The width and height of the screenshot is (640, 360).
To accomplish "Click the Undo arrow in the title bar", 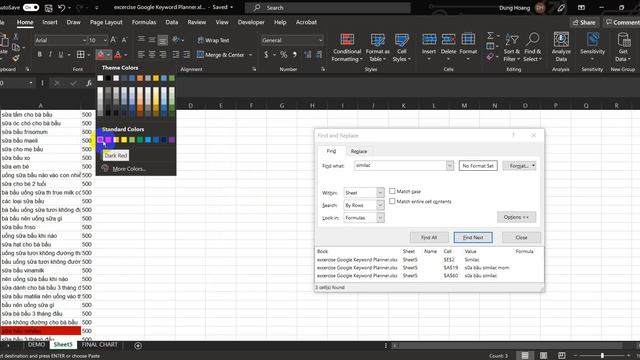I will (61, 7).
